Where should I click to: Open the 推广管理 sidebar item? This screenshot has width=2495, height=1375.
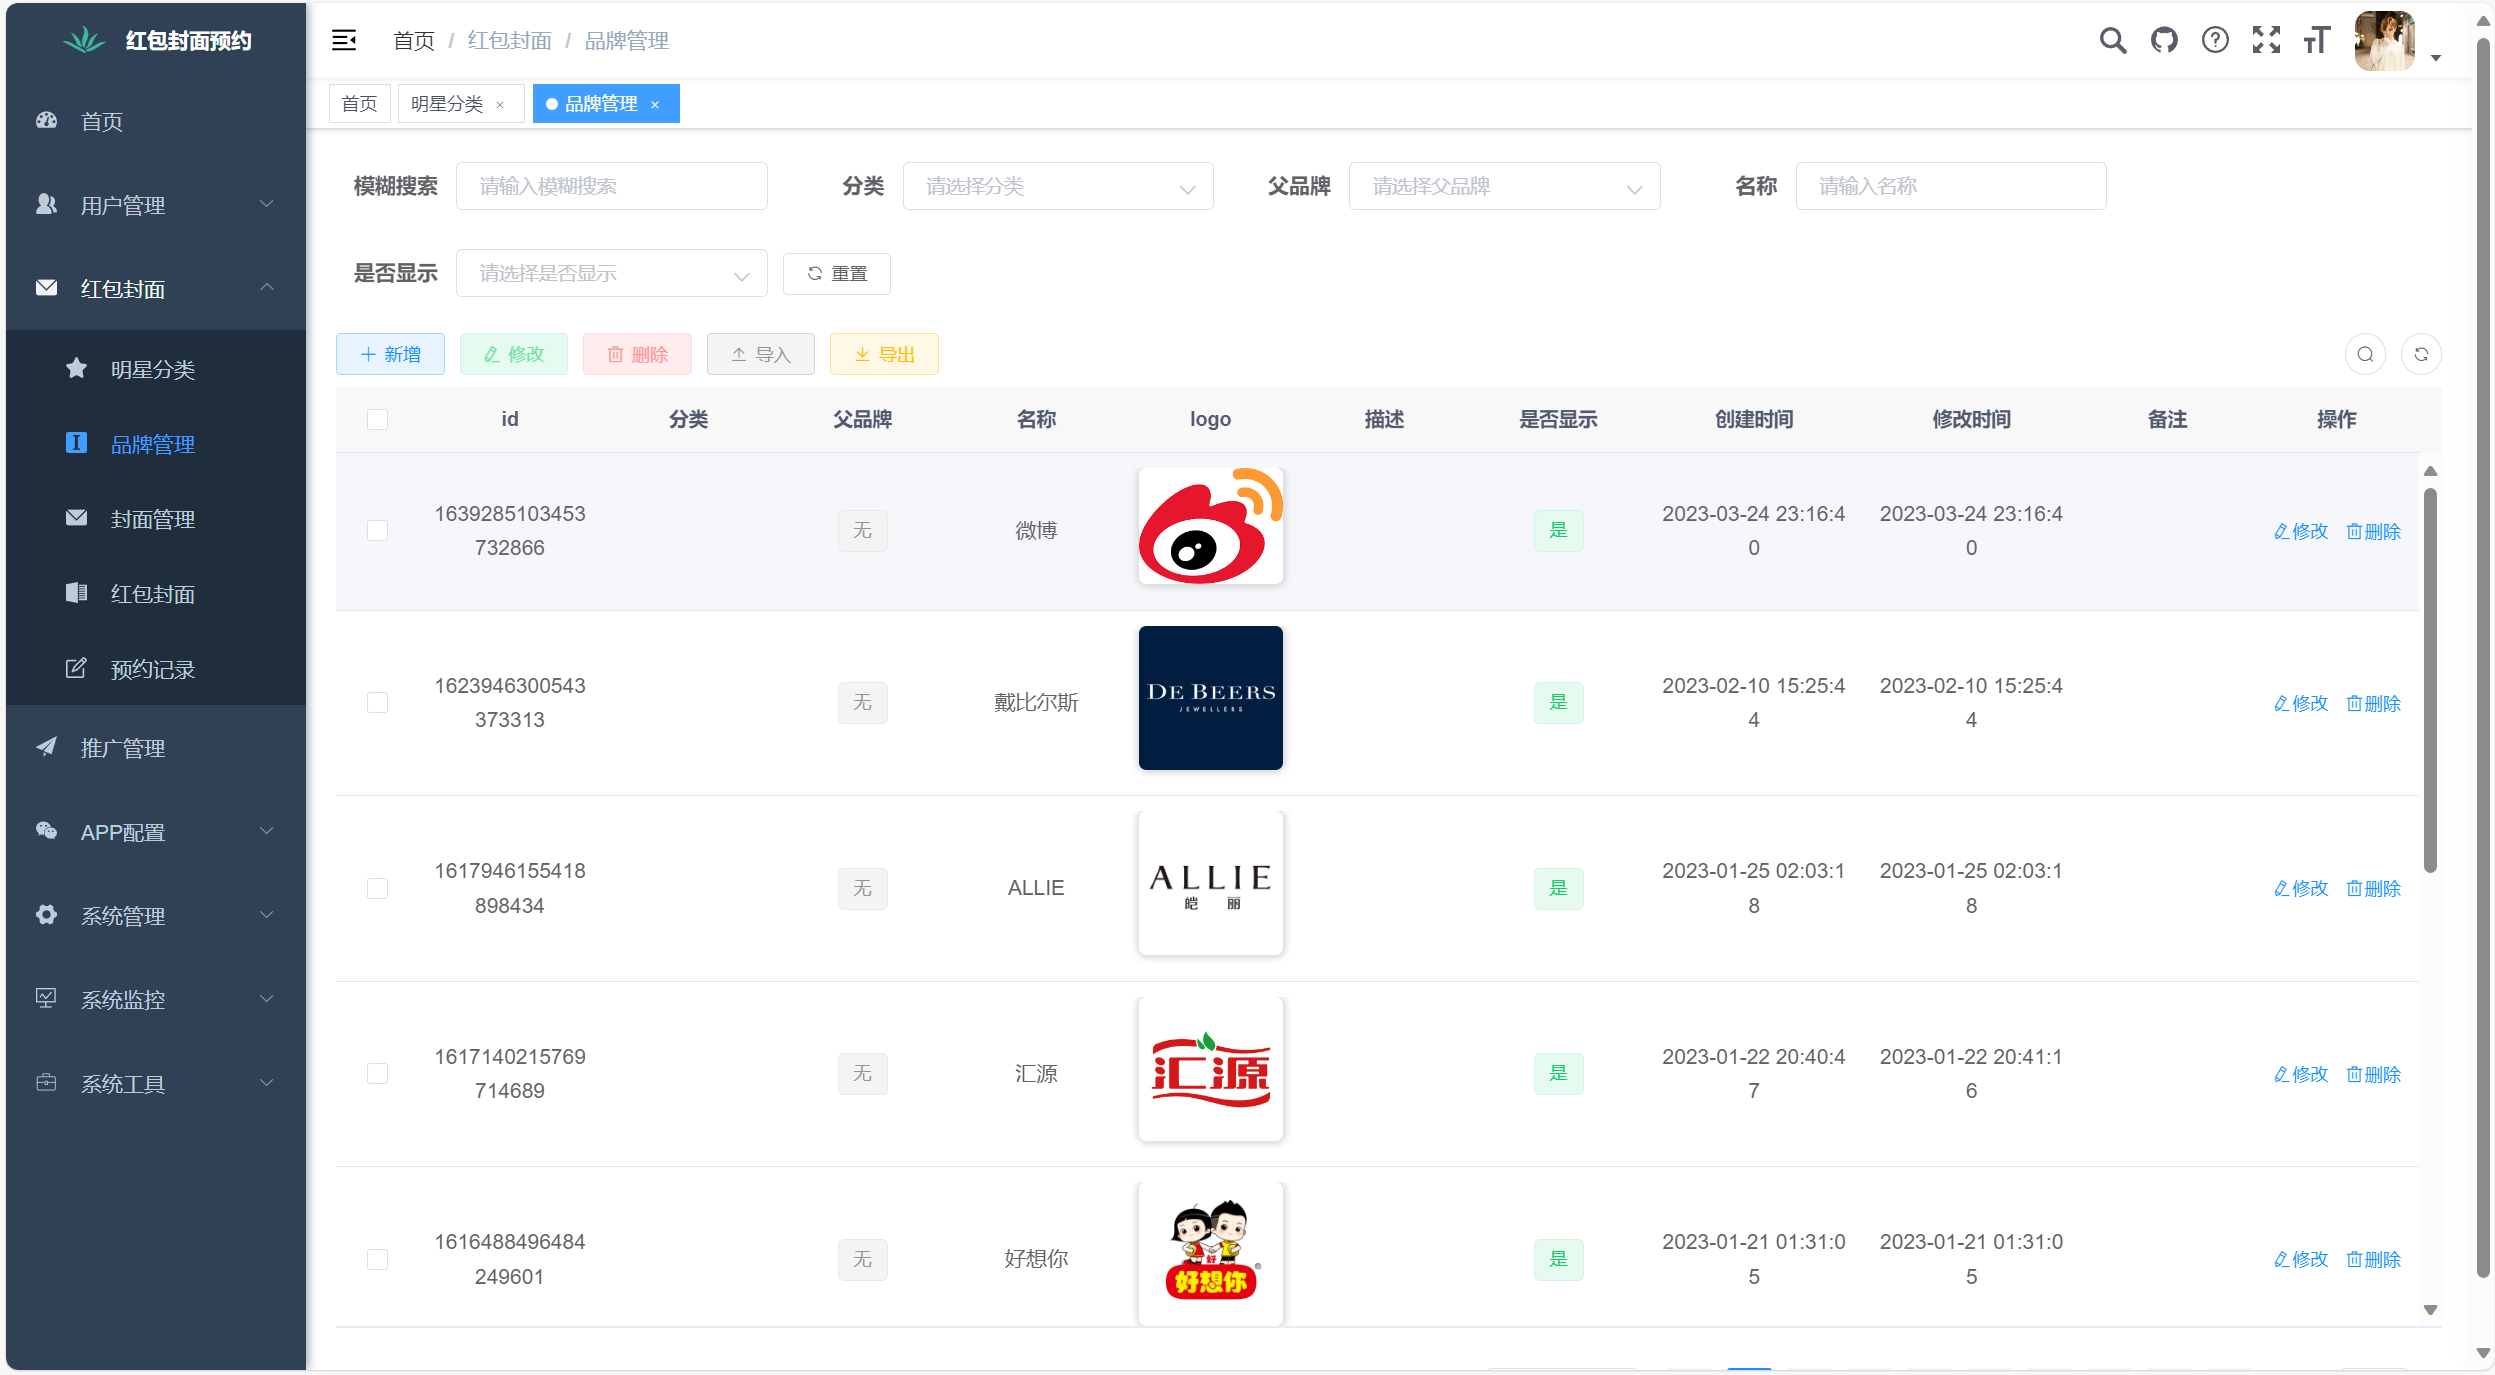coord(155,748)
